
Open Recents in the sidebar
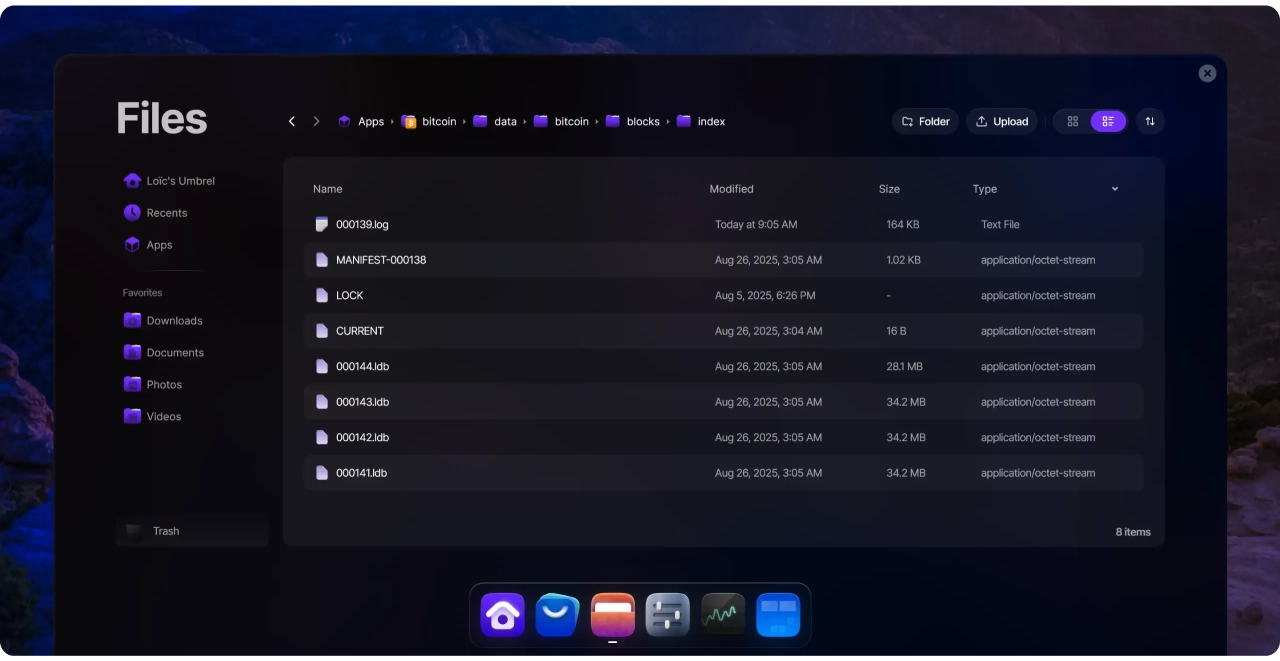click(166, 213)
